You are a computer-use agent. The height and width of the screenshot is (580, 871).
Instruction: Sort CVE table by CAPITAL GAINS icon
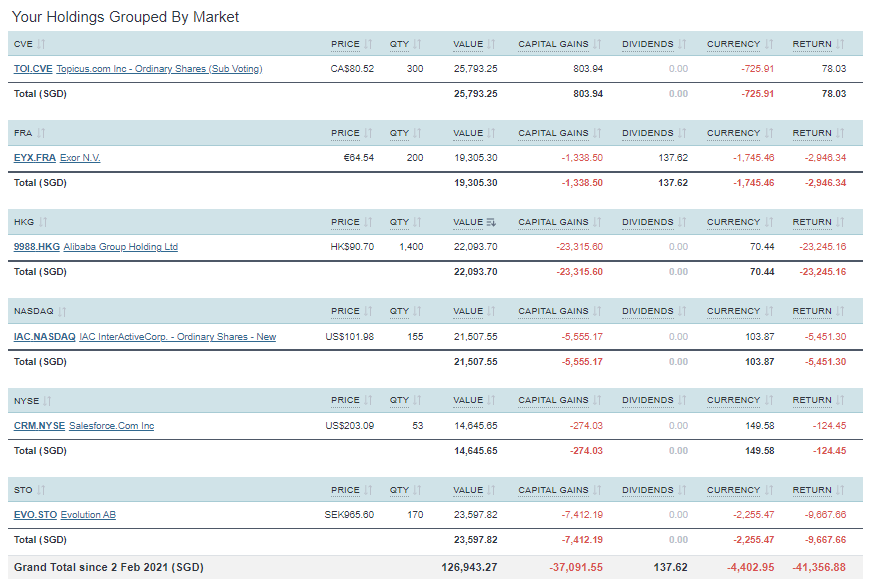(x=597, y=44)
